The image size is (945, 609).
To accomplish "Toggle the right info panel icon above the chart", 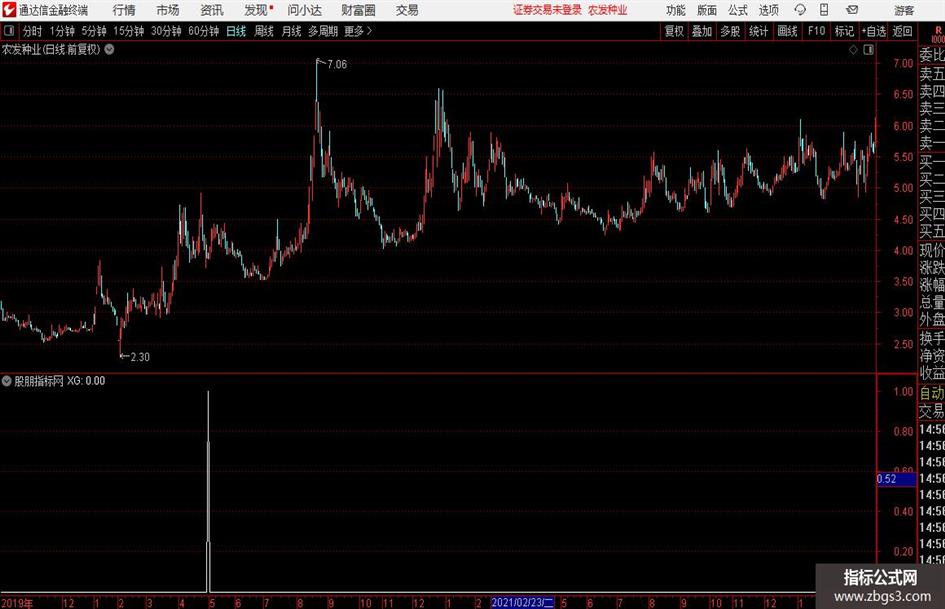I will (x=868, y=49).
